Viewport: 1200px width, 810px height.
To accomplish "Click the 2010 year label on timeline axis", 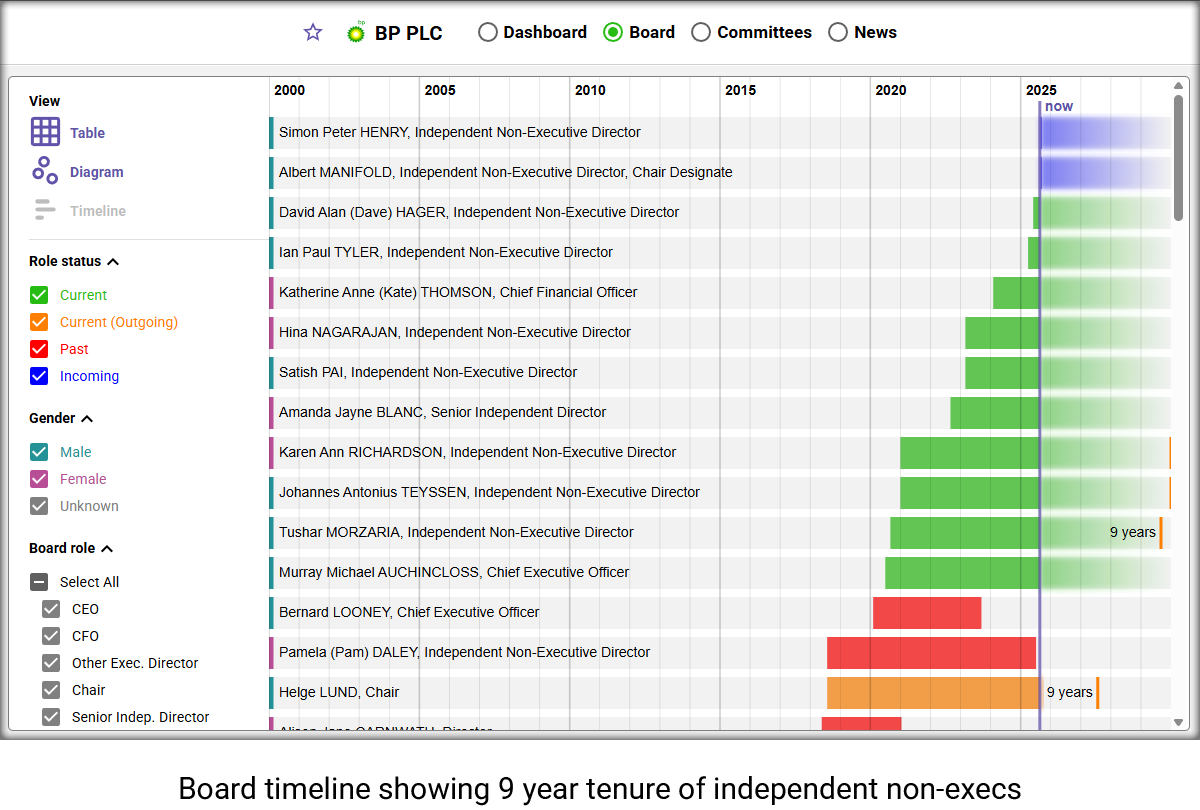I will pyautogui.click(x=590, y=90).
